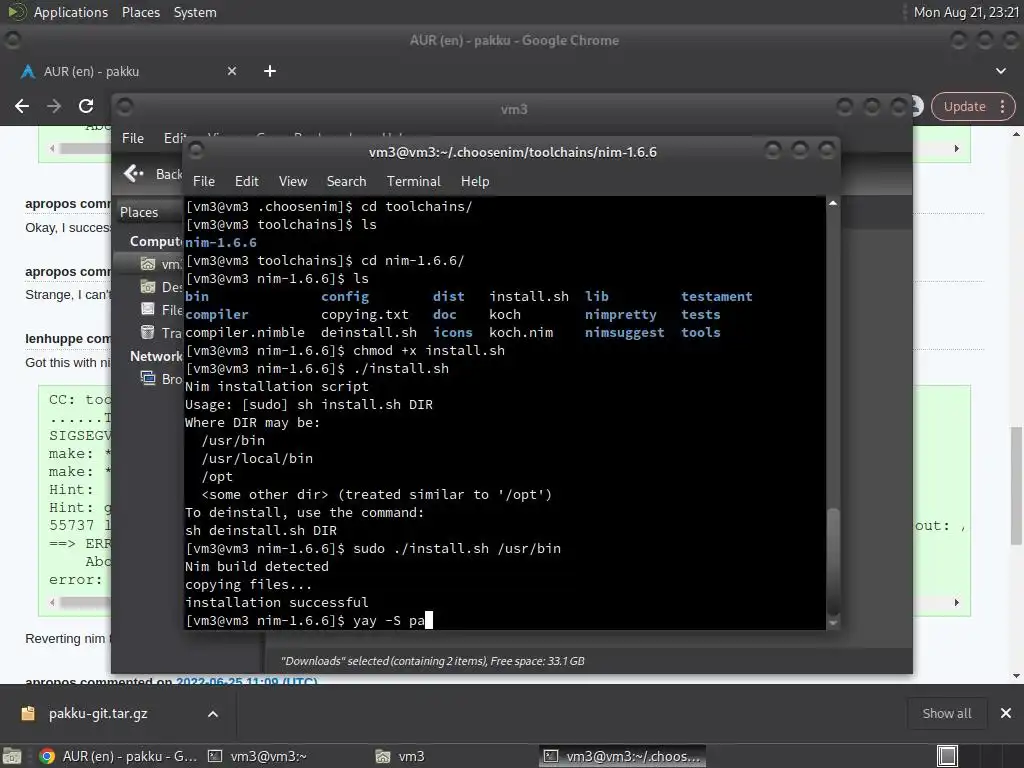Click Arch logo favicon on the tab

28,71
